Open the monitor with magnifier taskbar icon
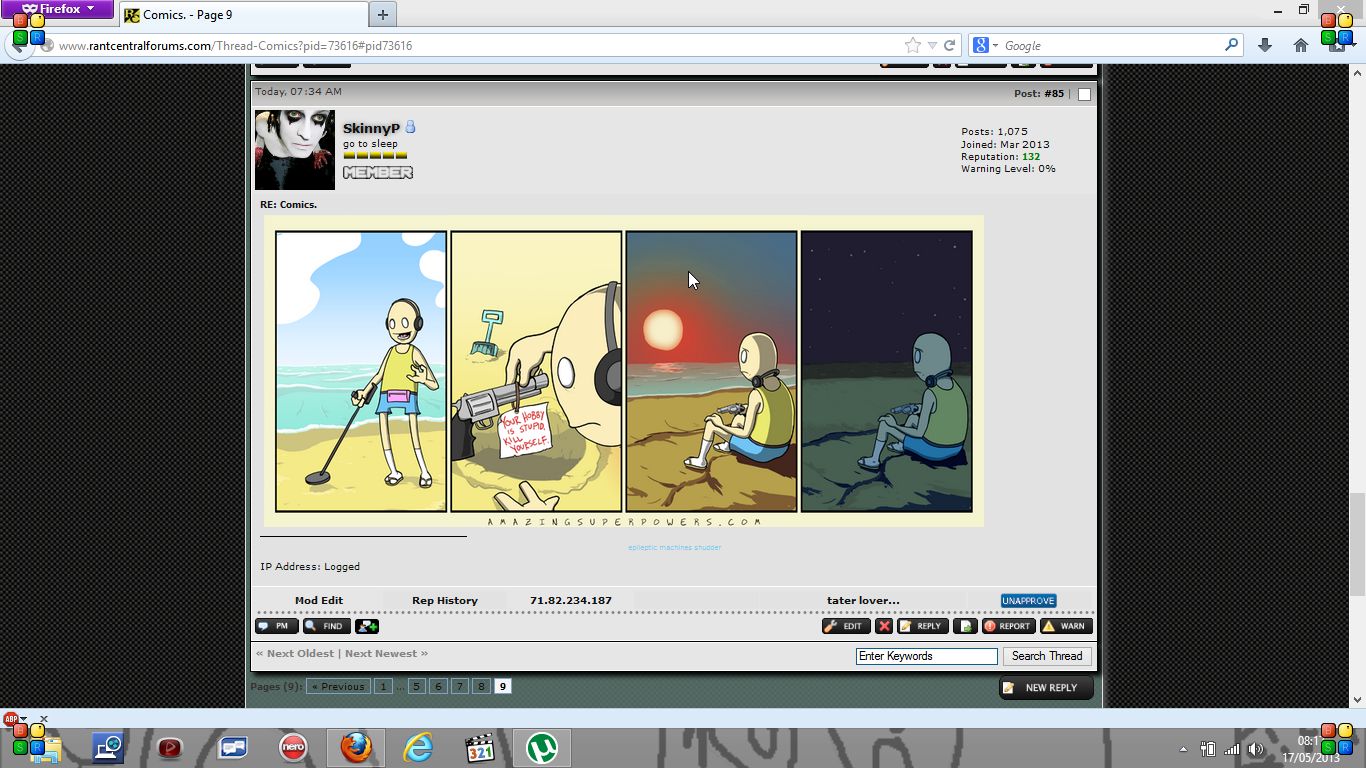The width and height of the screenshot is (1366, 768). tap(108, 748)
